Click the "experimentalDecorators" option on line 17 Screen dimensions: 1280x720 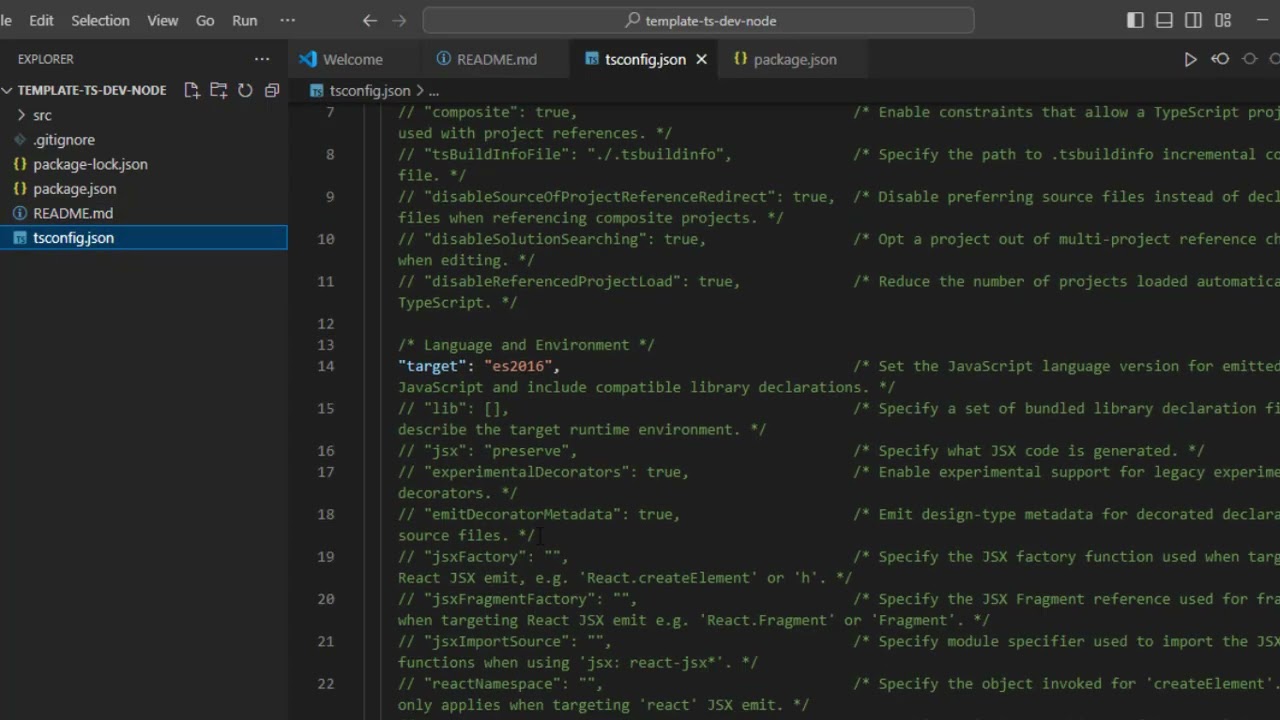[x=544, y=472]
